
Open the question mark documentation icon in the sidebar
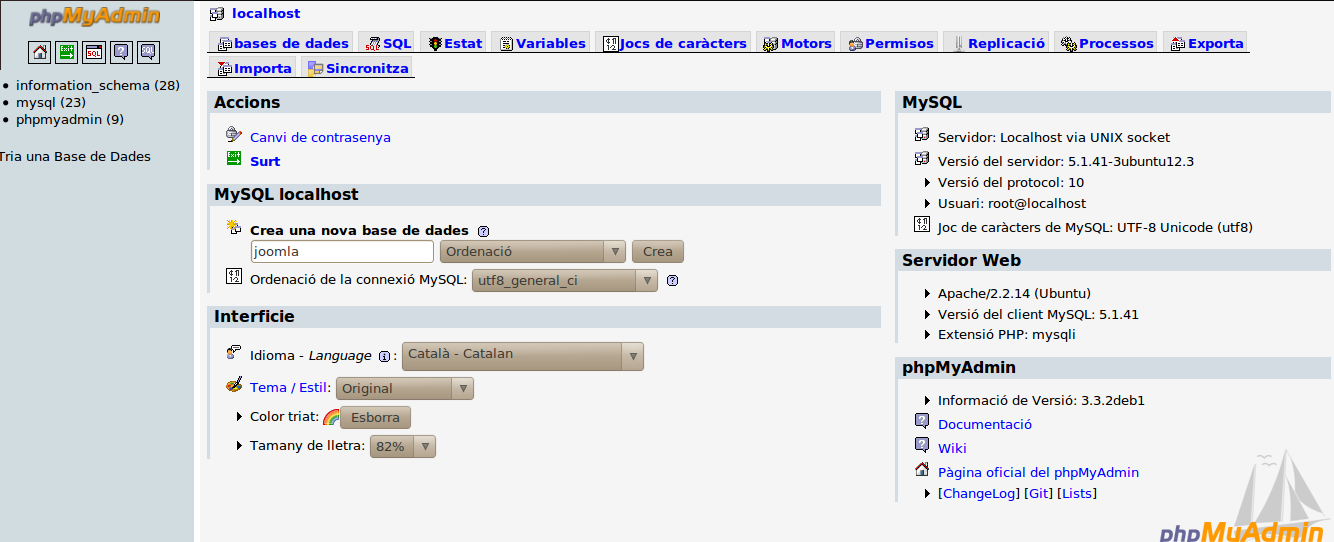point(121,52)
